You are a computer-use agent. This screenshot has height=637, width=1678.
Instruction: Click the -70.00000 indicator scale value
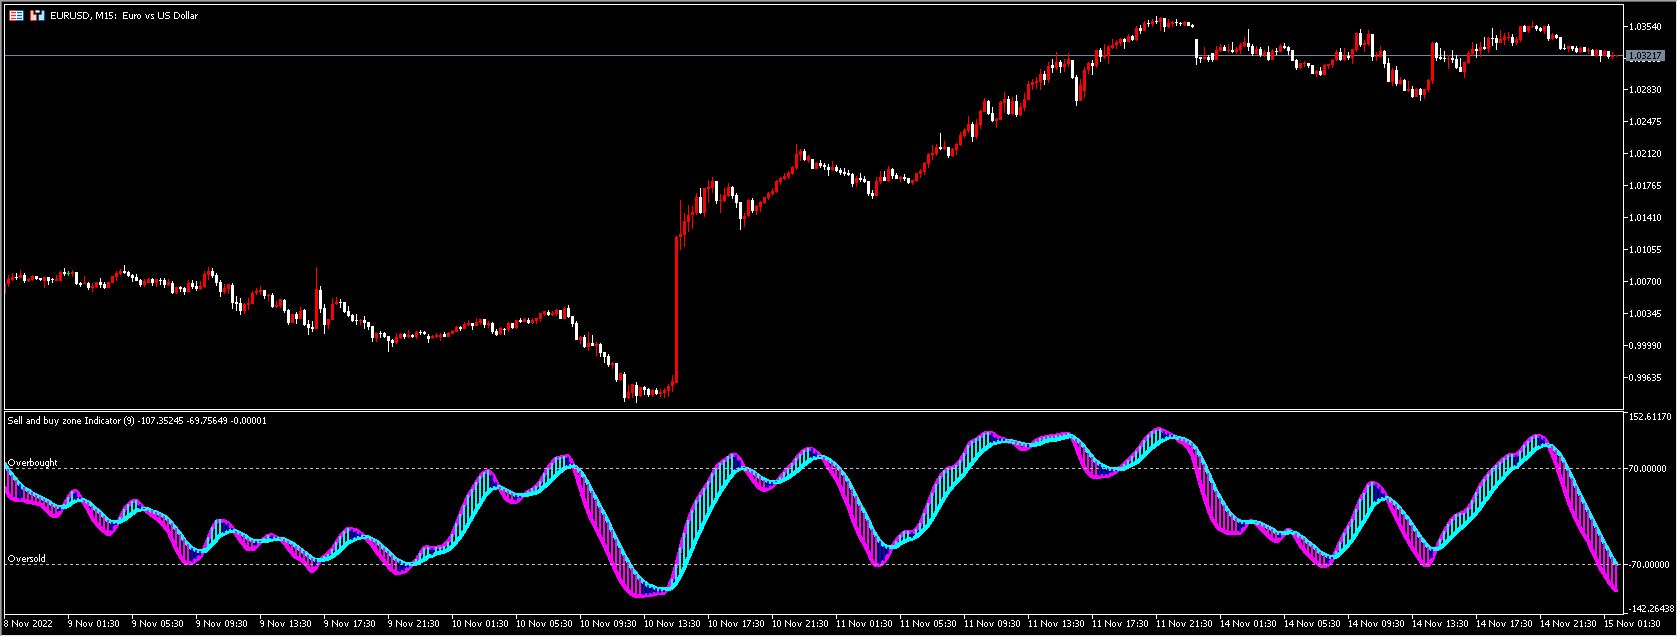pyautogui.click(x=1648, y=565)
